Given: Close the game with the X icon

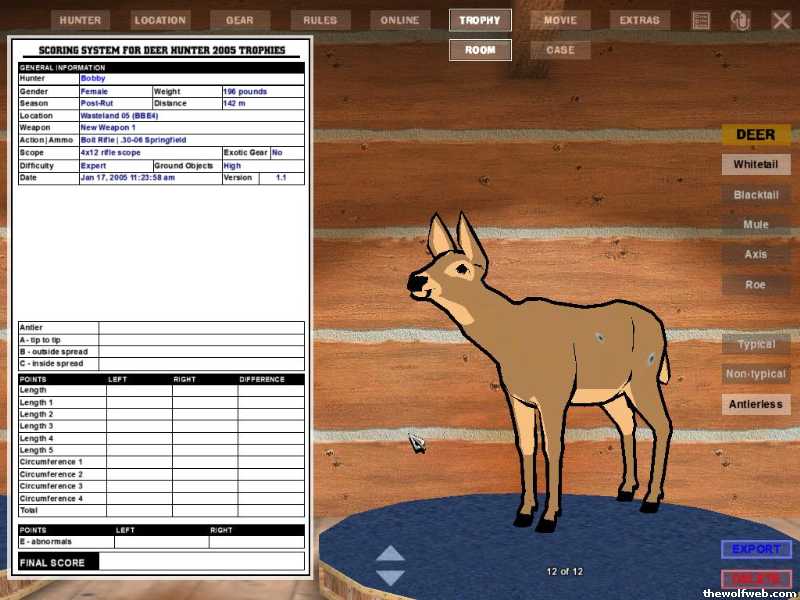Looking at the screenshot, I should (781, 20).
